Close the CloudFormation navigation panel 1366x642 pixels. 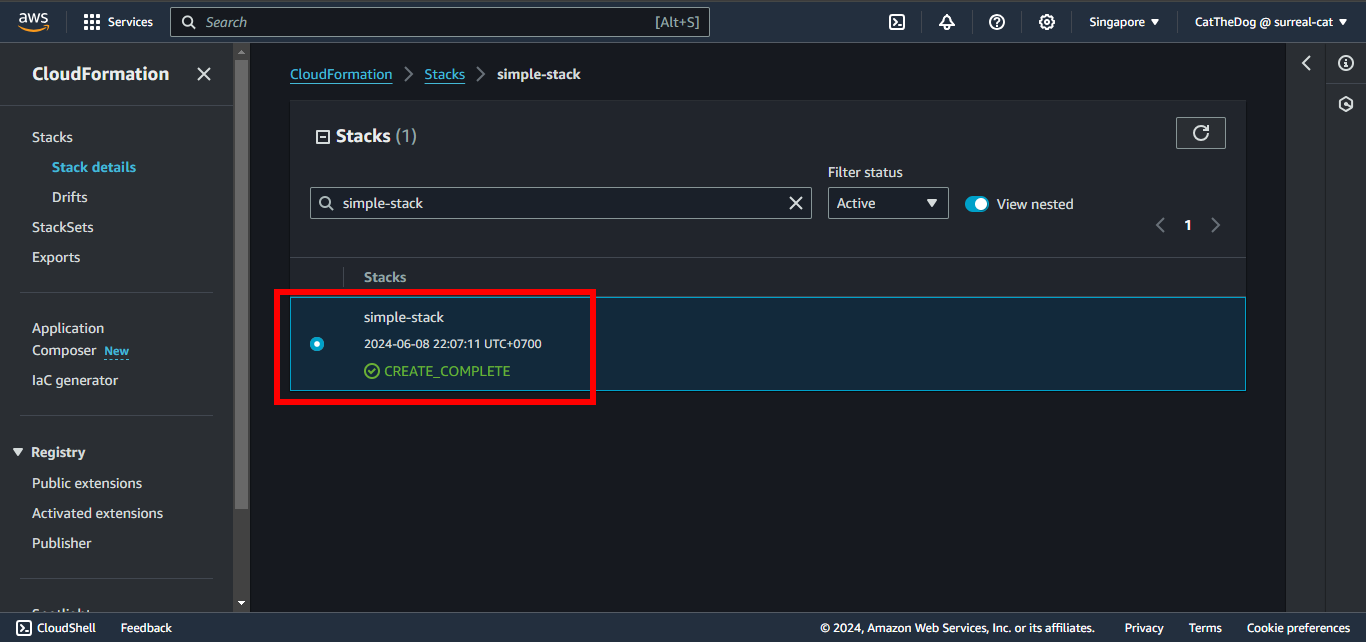(x=204, y=74)
